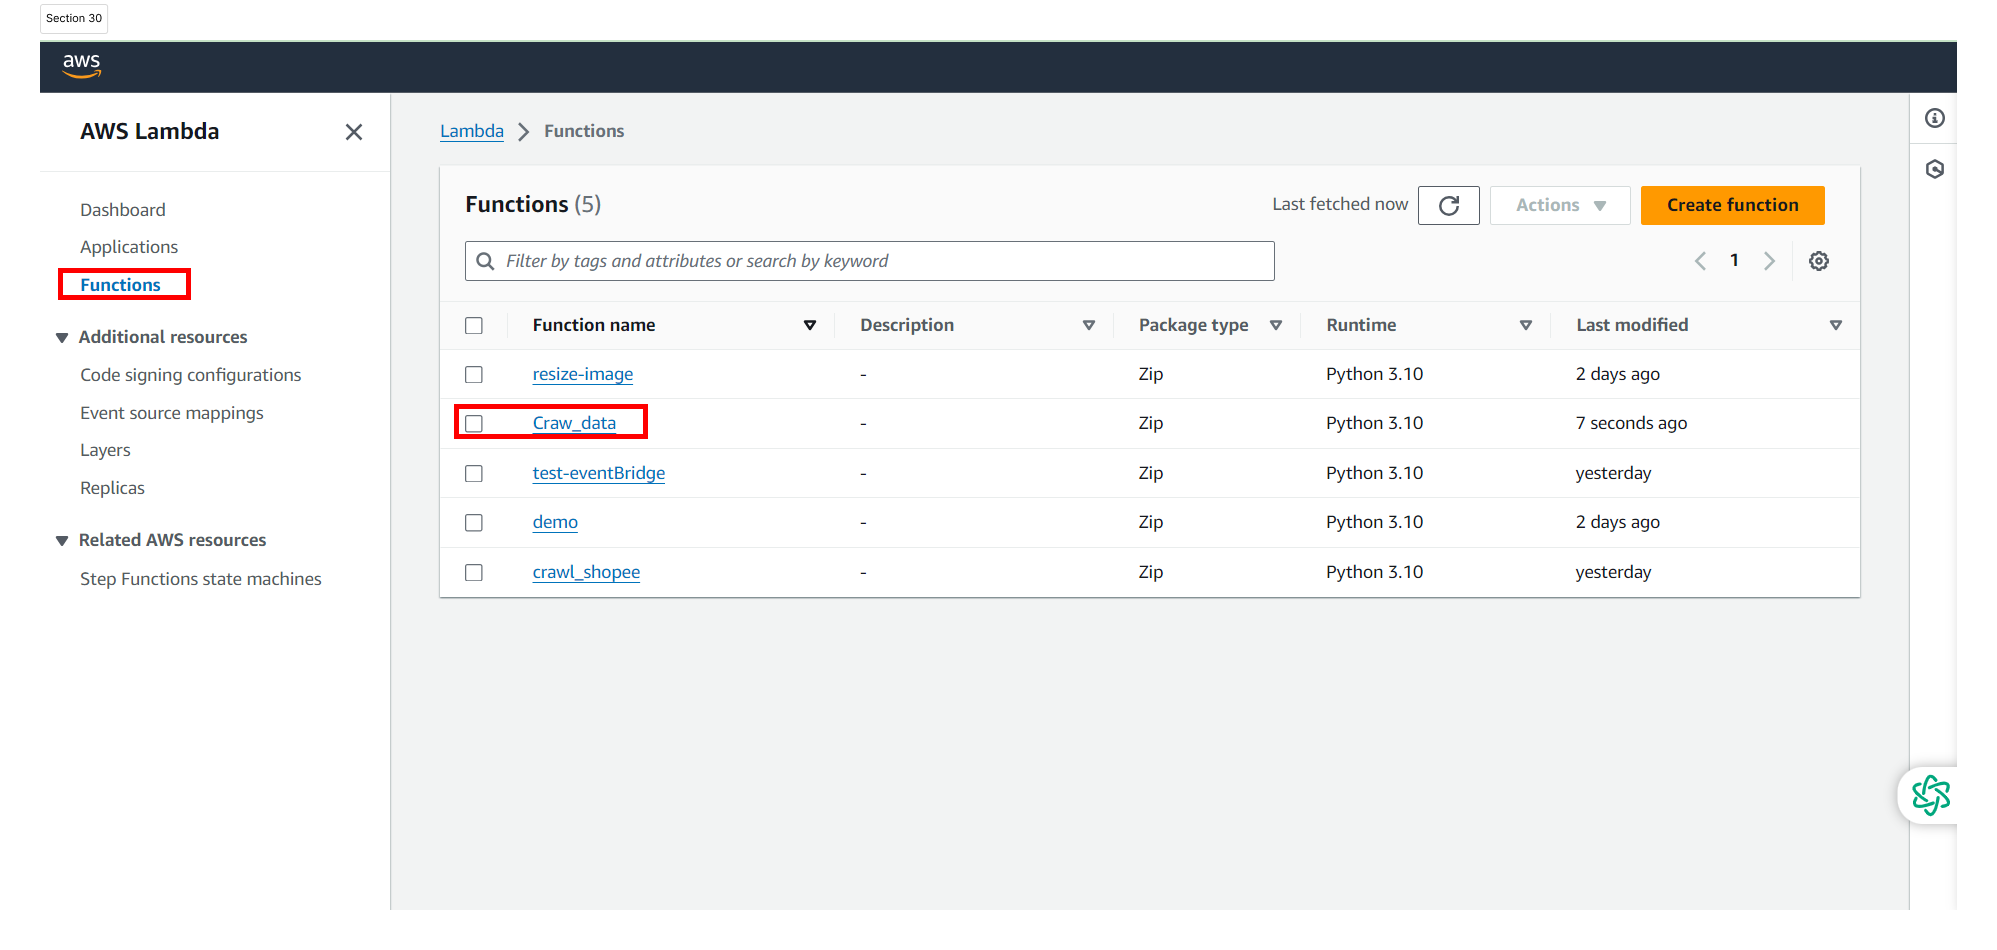Click breadcrumb chevron after Lambda

click(x=523, y=132)
